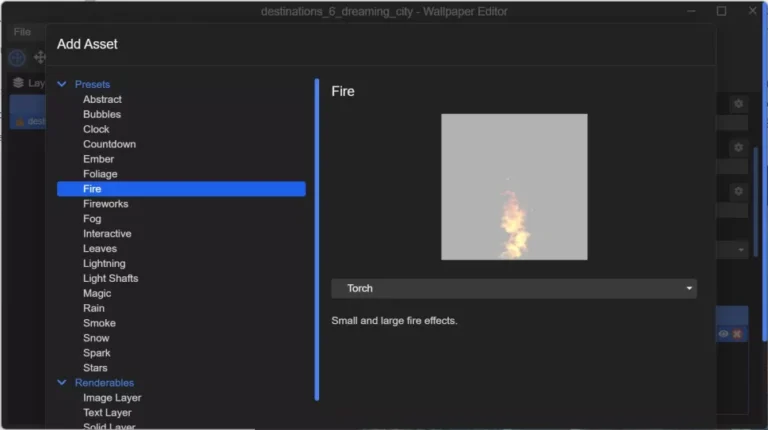Click the circular globe tool icon in toolbar

pyautogui.click(x=17, y=58)
